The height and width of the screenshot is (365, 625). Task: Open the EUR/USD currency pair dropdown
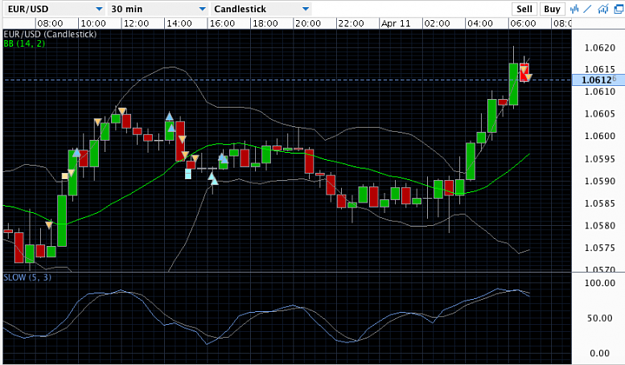tap(55, 9)
